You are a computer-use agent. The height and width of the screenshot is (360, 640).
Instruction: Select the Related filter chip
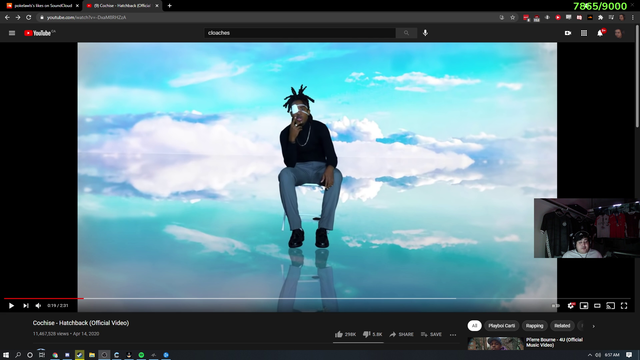(562, 326)
